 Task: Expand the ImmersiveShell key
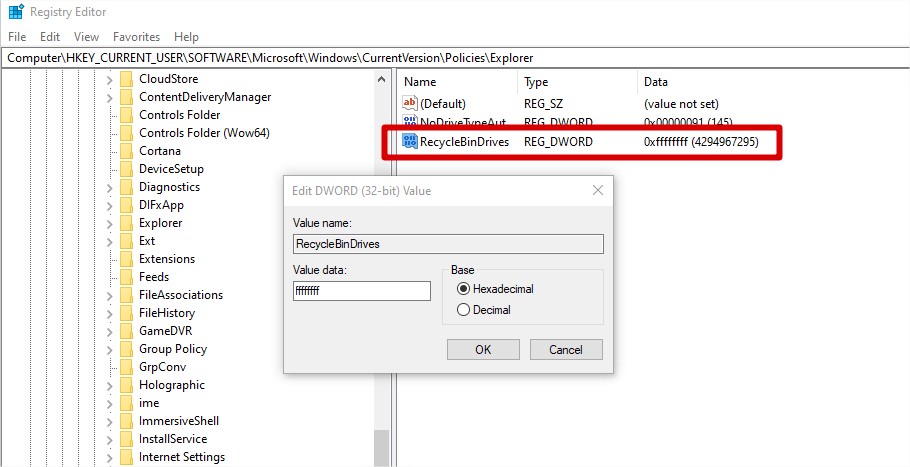109,421
